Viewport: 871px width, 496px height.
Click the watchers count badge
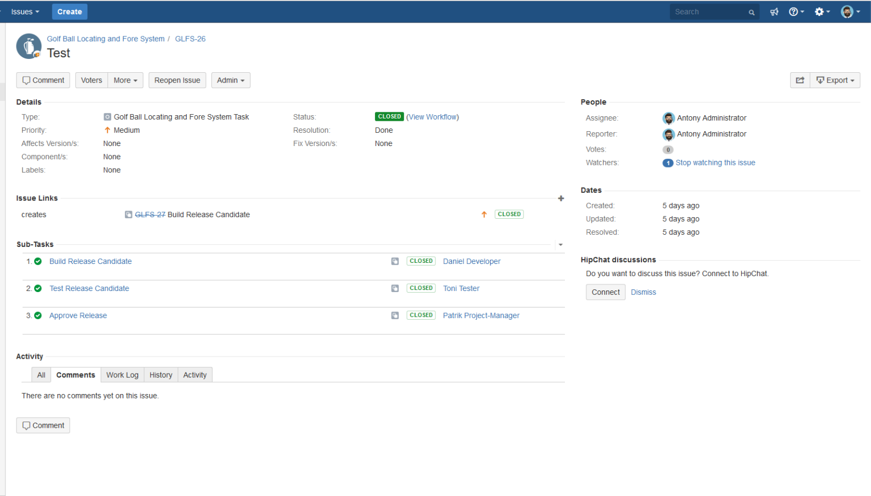[667, 163]
